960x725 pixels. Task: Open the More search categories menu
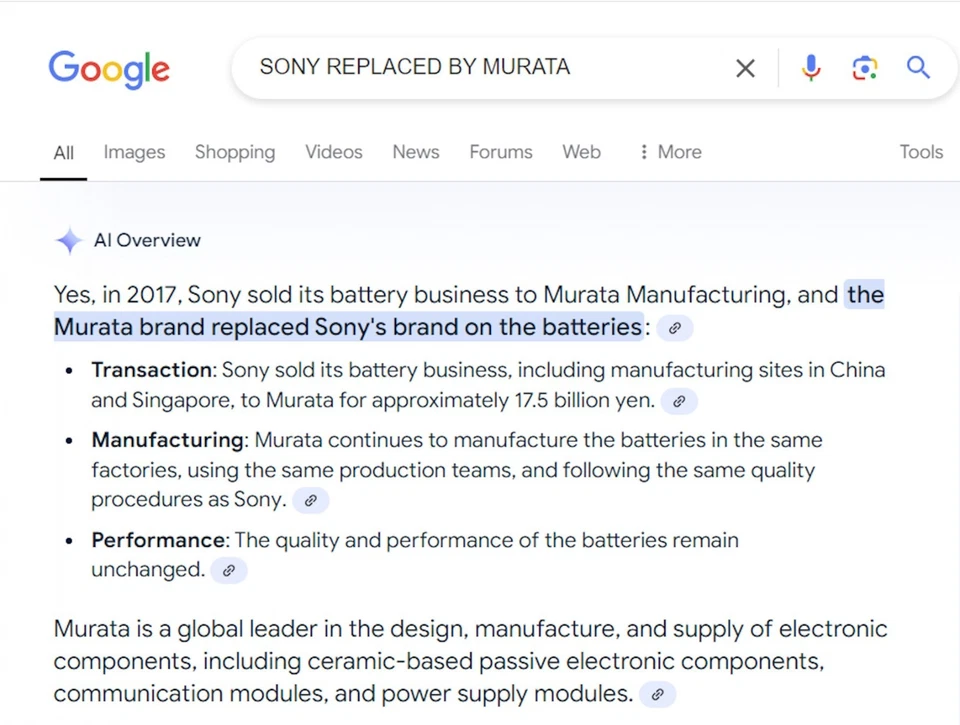click(x=679, y=152)
